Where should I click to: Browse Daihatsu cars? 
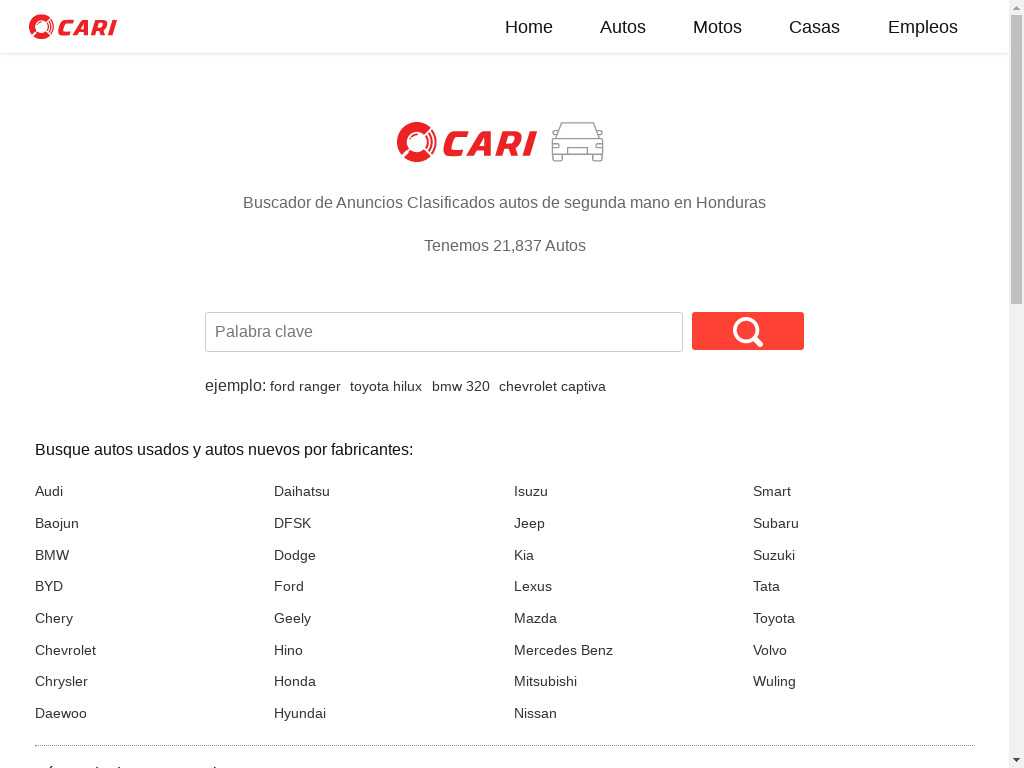(x=302, y=492)
